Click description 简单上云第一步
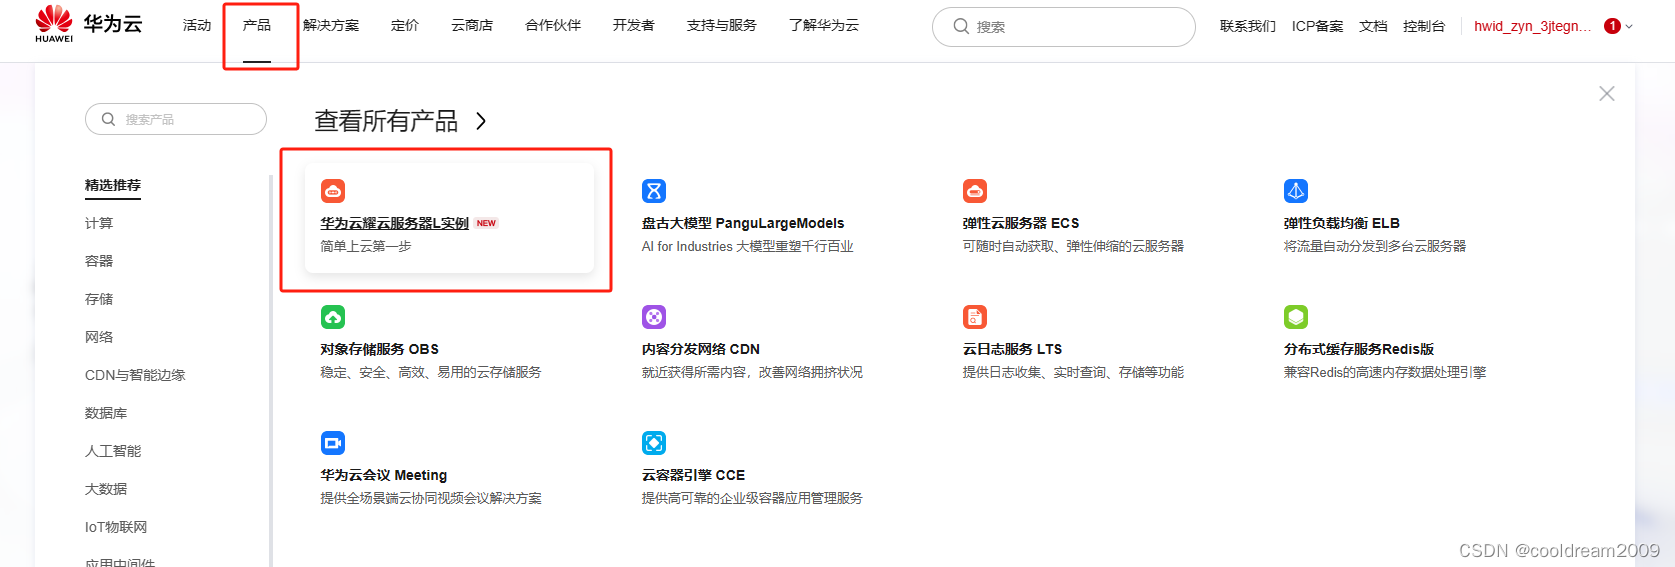 pos(366,246)
